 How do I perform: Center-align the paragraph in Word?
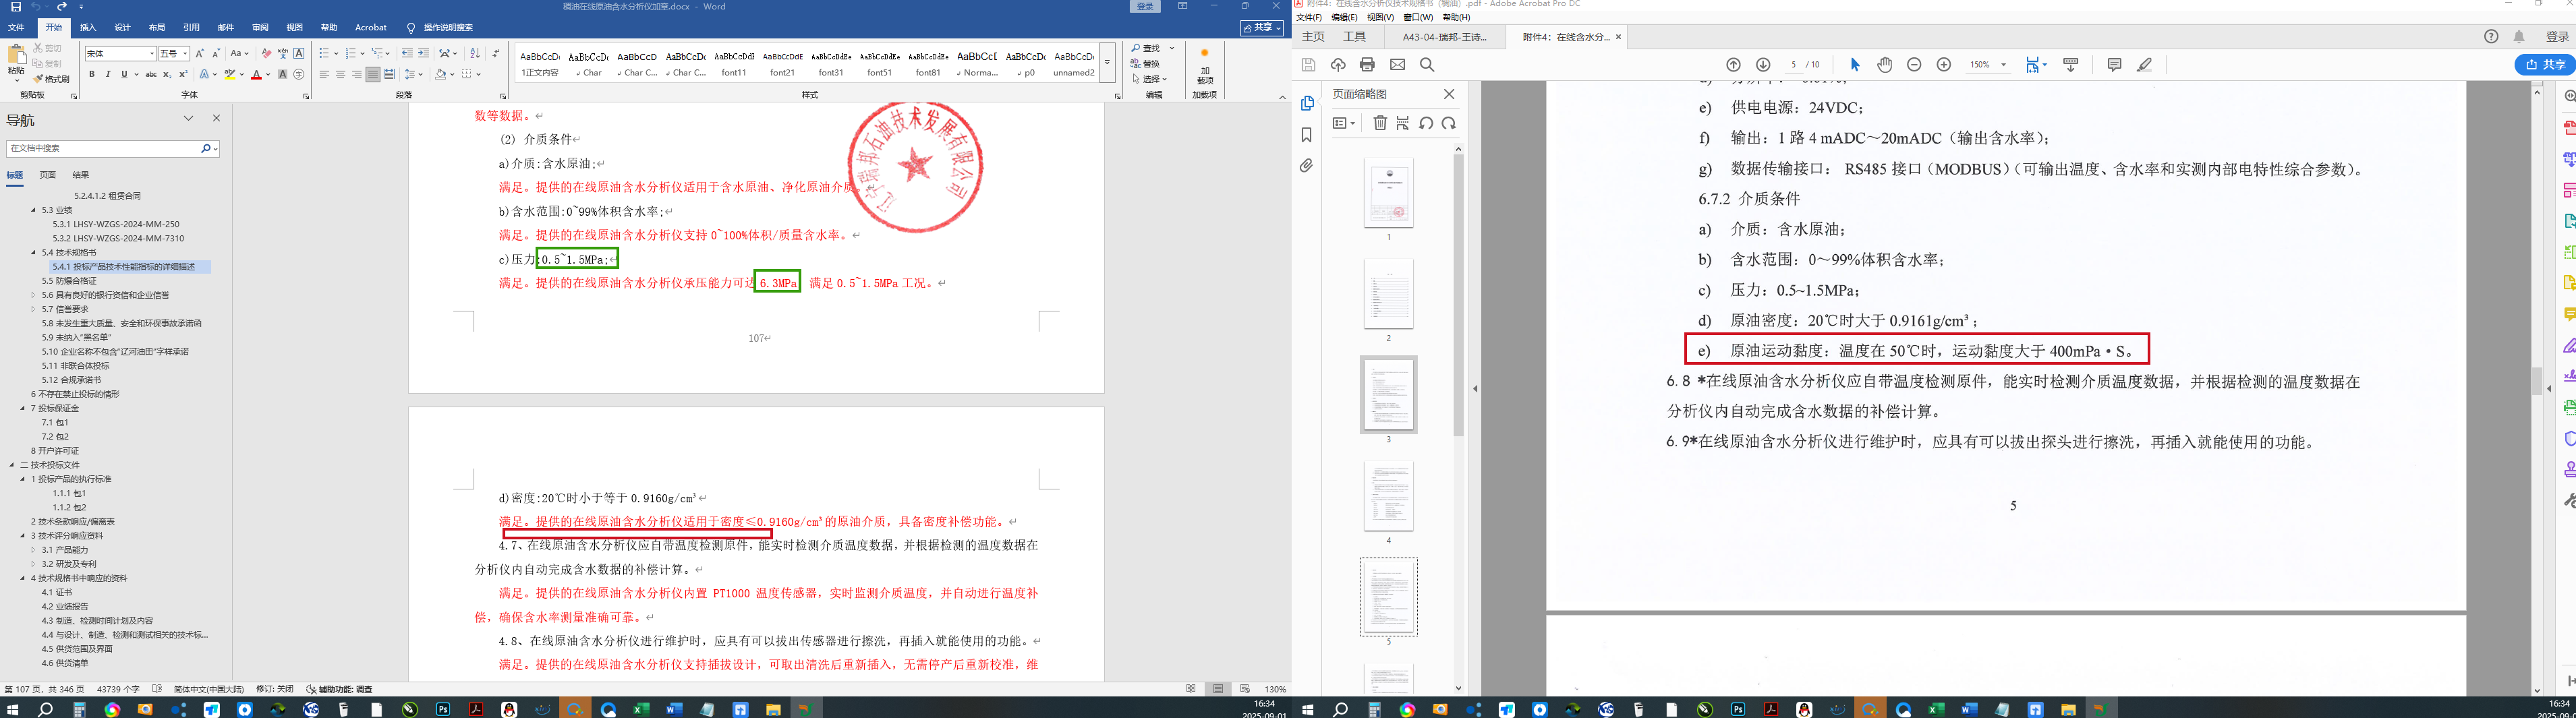pos(340,74)
